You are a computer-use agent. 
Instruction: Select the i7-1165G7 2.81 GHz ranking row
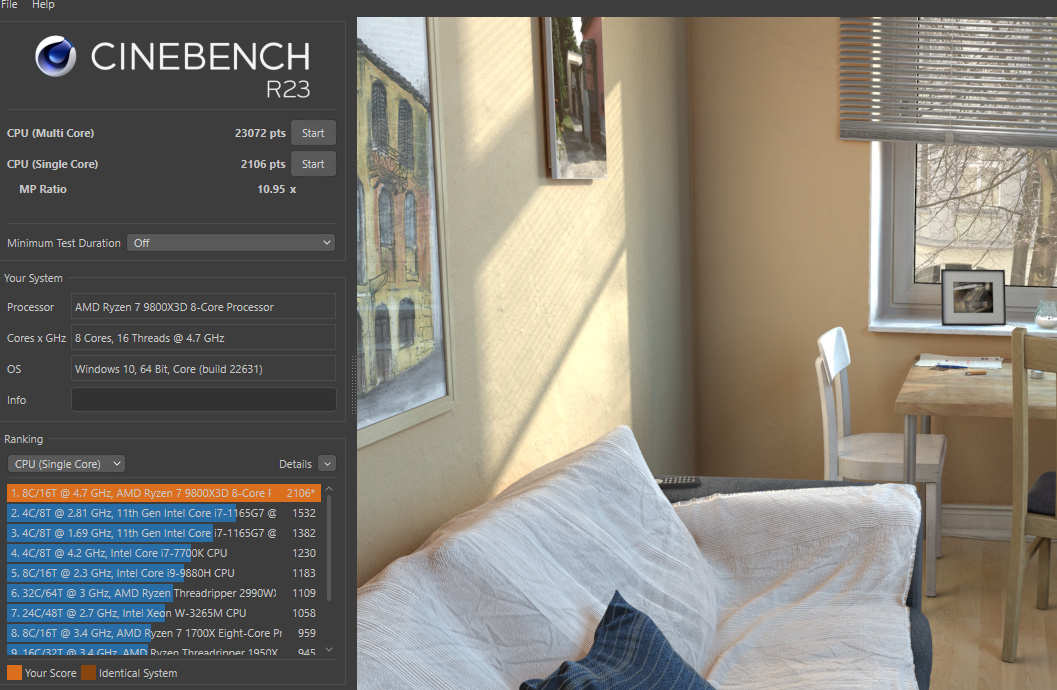(x=164, y=513)
